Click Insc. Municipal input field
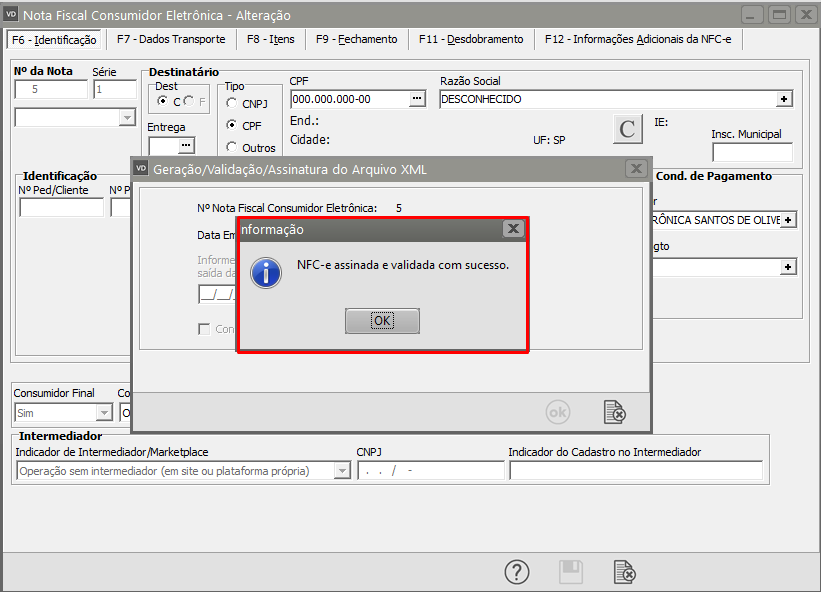 (x=752, y=152)
